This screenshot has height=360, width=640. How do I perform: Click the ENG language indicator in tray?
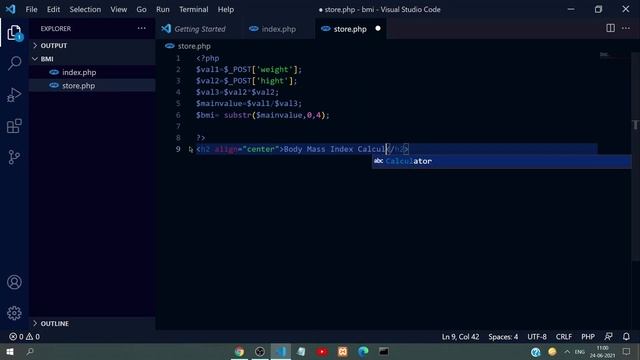580,351
